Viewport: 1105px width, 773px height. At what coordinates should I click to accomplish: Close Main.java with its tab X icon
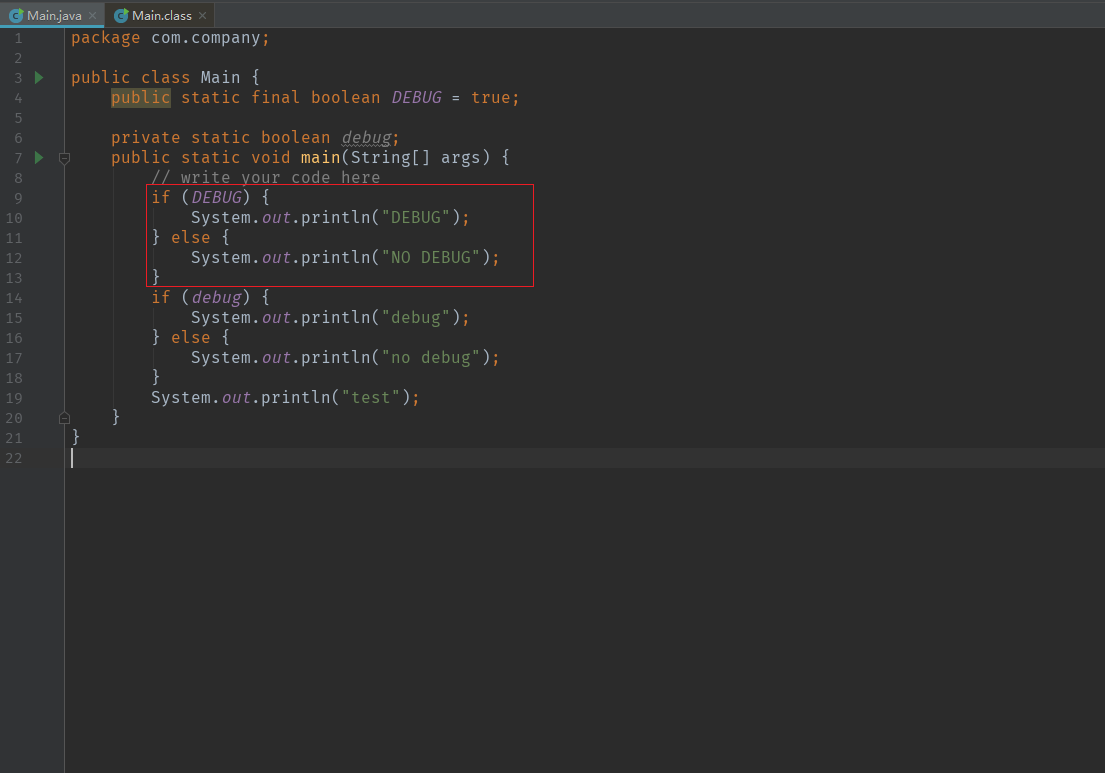click(92, 15)
